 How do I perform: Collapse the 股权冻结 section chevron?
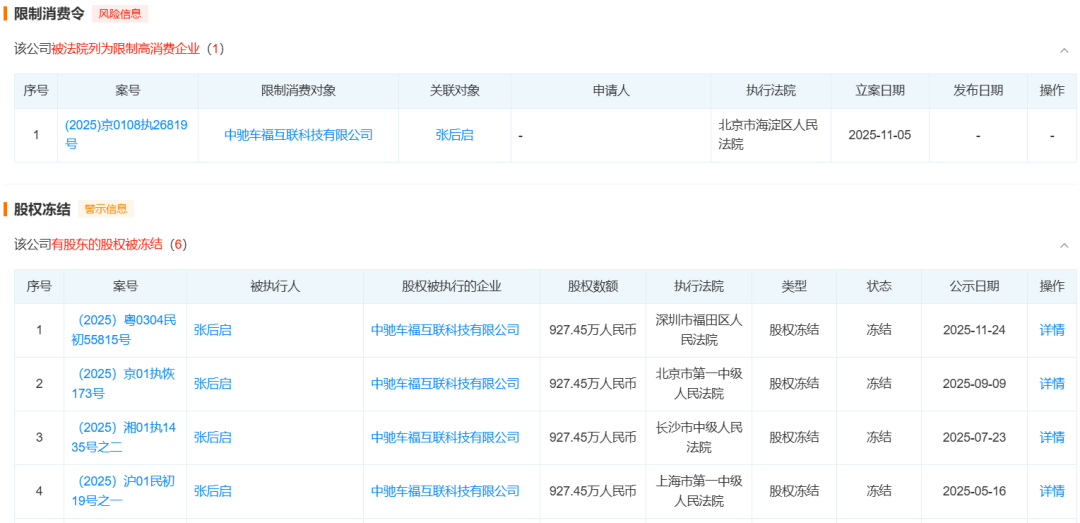tap(1064, 245)
